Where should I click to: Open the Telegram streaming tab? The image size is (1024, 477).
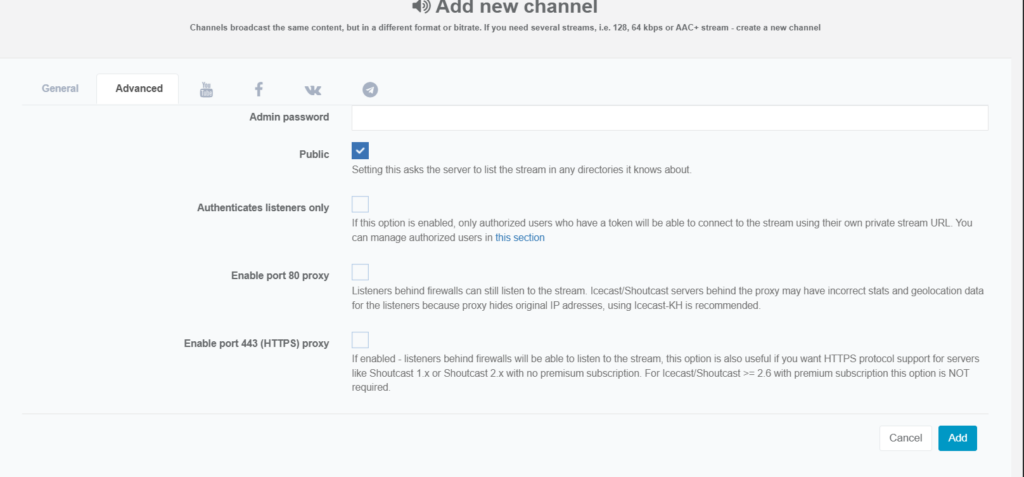coord(370,89)
